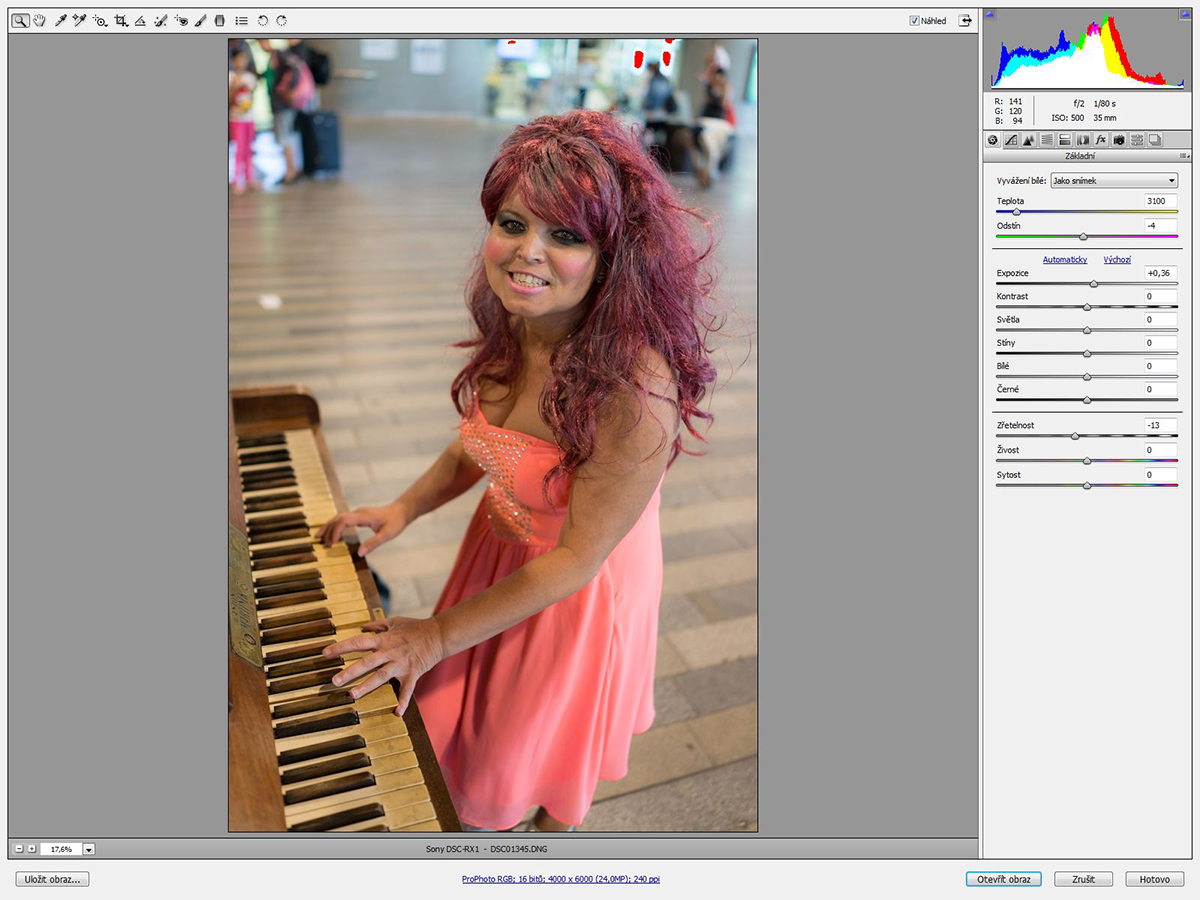The width and height of the screenshot is (1200, 900).
Task: Select the Straighten tool
Action: pos(140,20)
